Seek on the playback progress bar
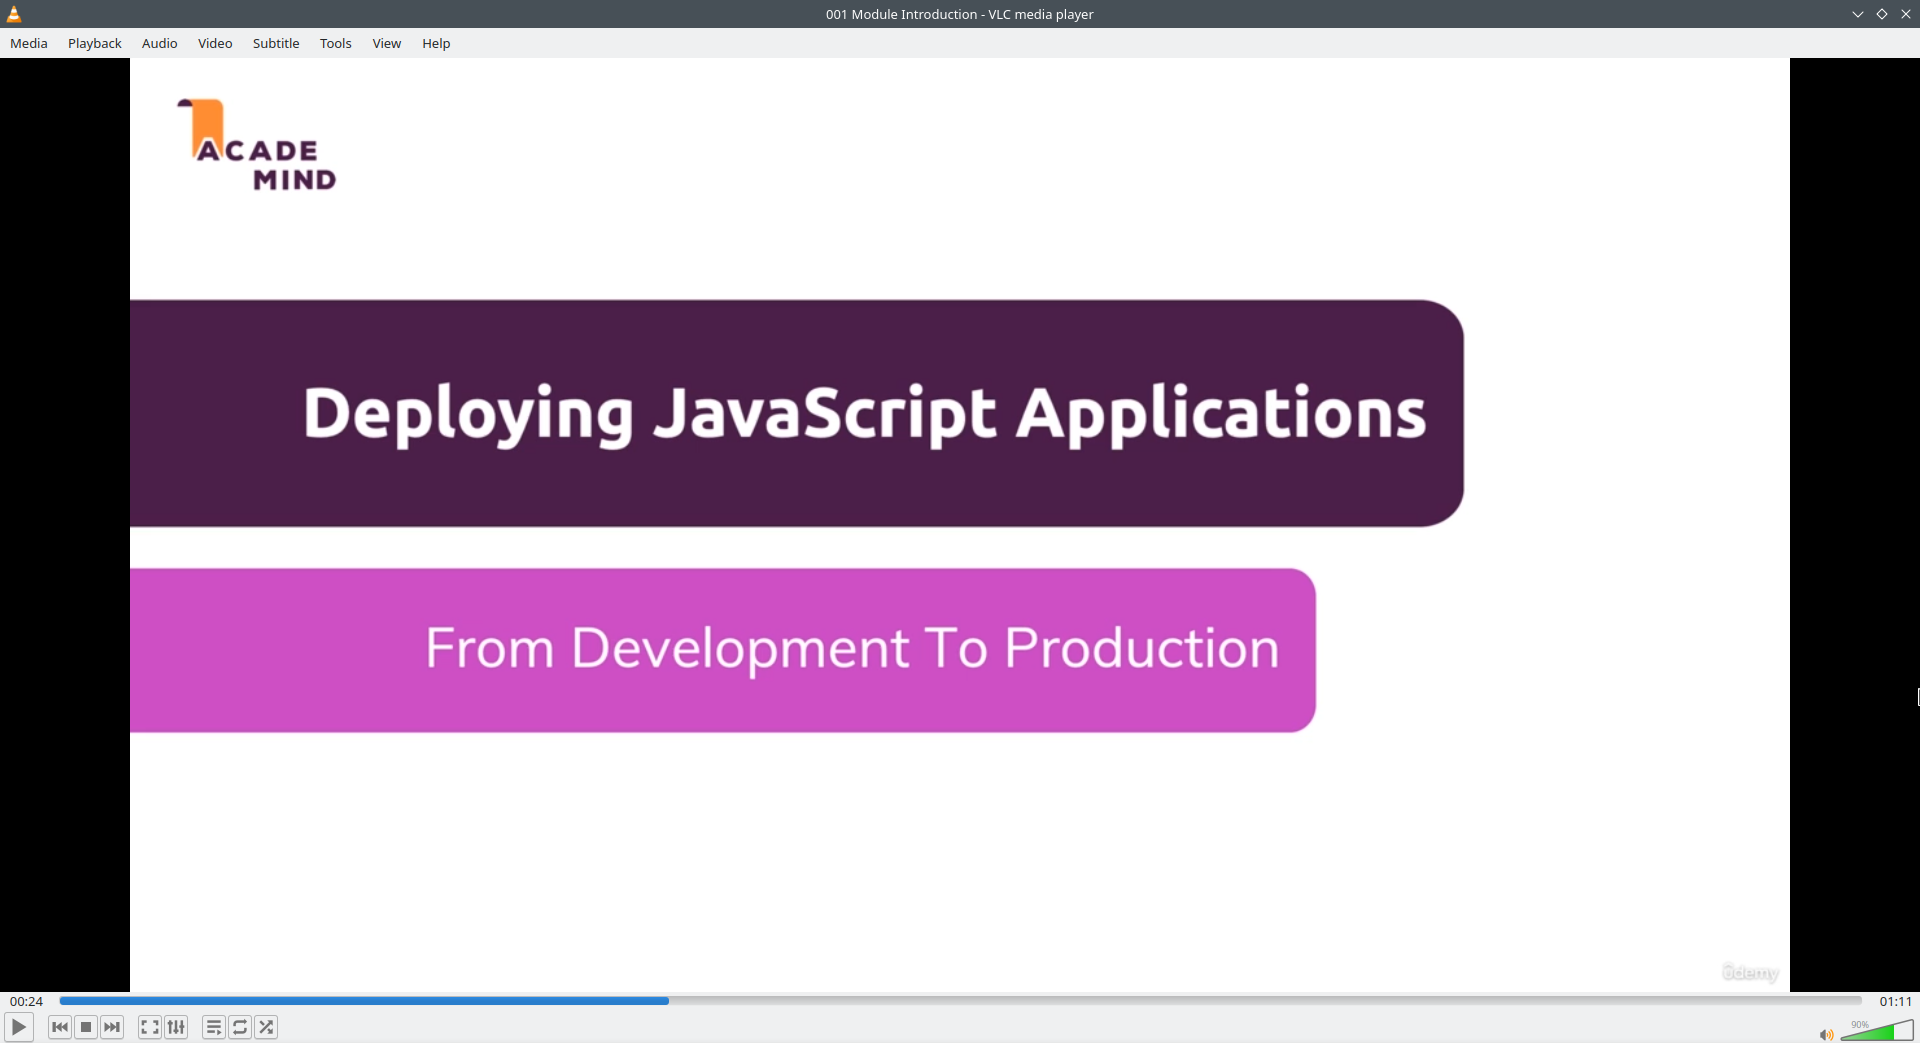 960,1000
